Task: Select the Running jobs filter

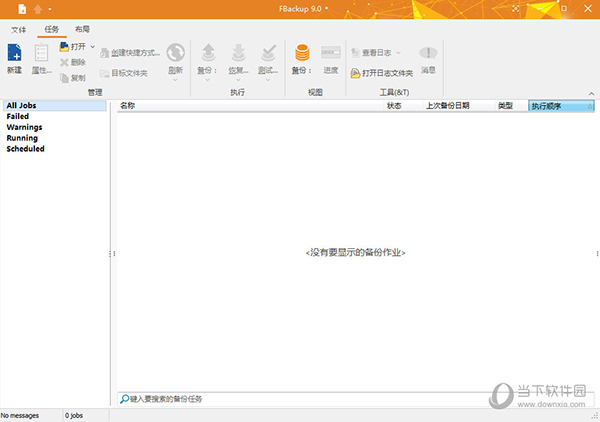Action: [22, 138]
